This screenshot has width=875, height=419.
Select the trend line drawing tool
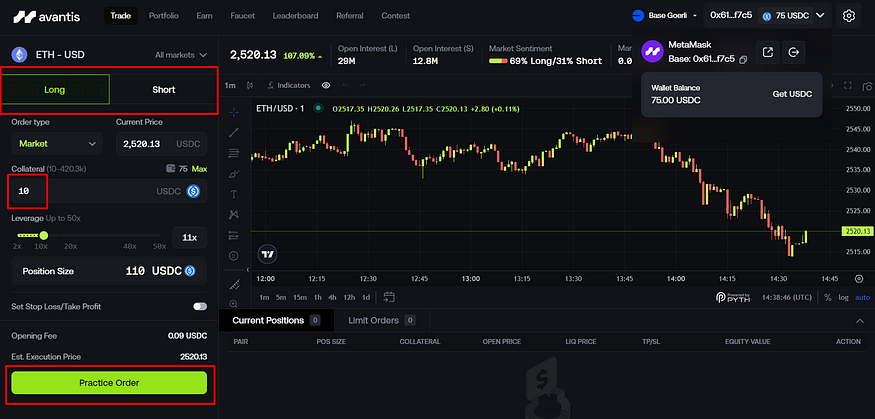[234, 132]
